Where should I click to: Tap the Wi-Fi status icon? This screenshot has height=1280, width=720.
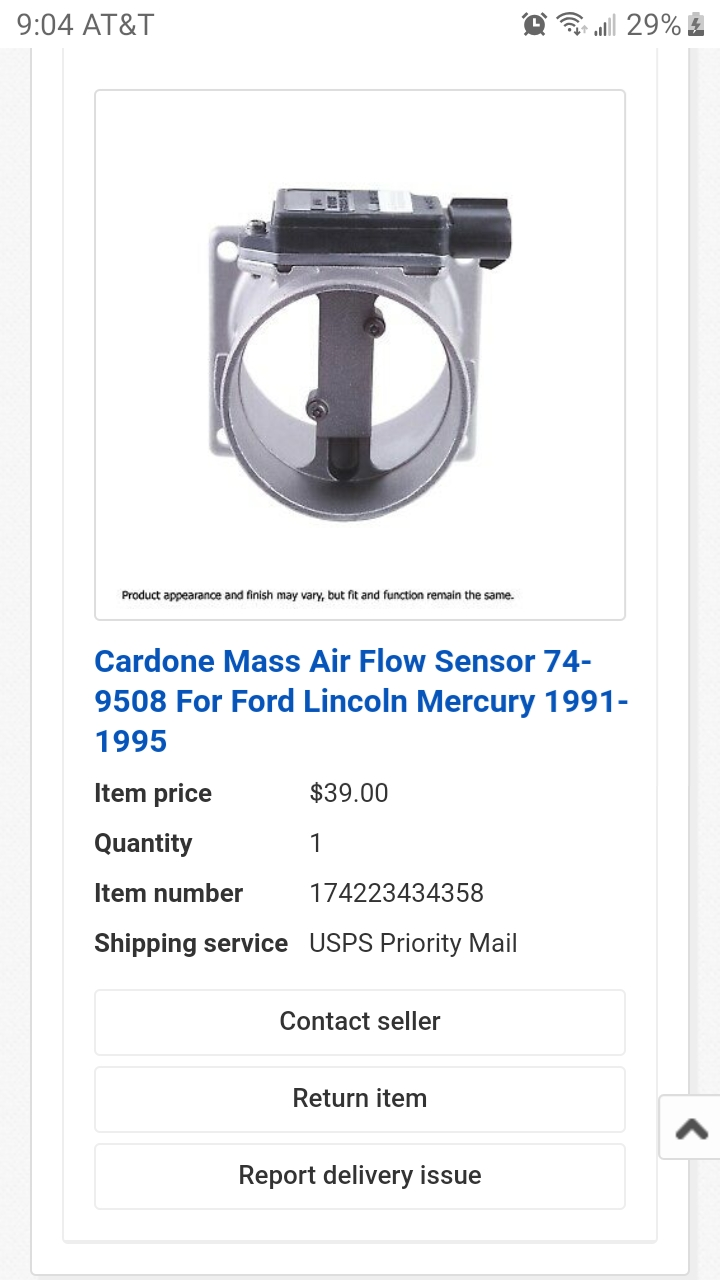pos(571,25)
